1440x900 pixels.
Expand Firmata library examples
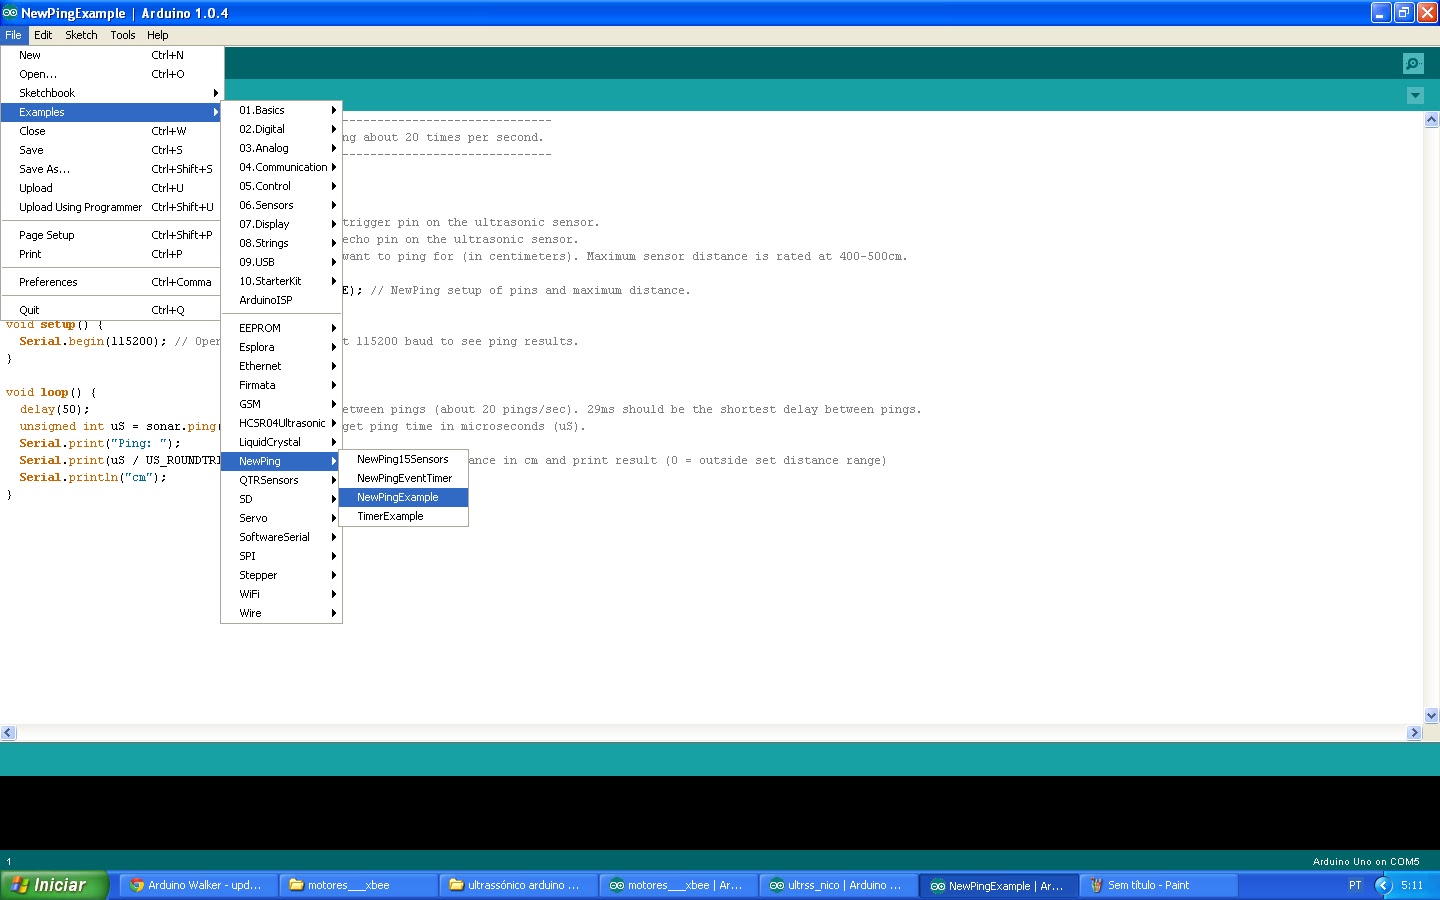click(x=281, y=385)
